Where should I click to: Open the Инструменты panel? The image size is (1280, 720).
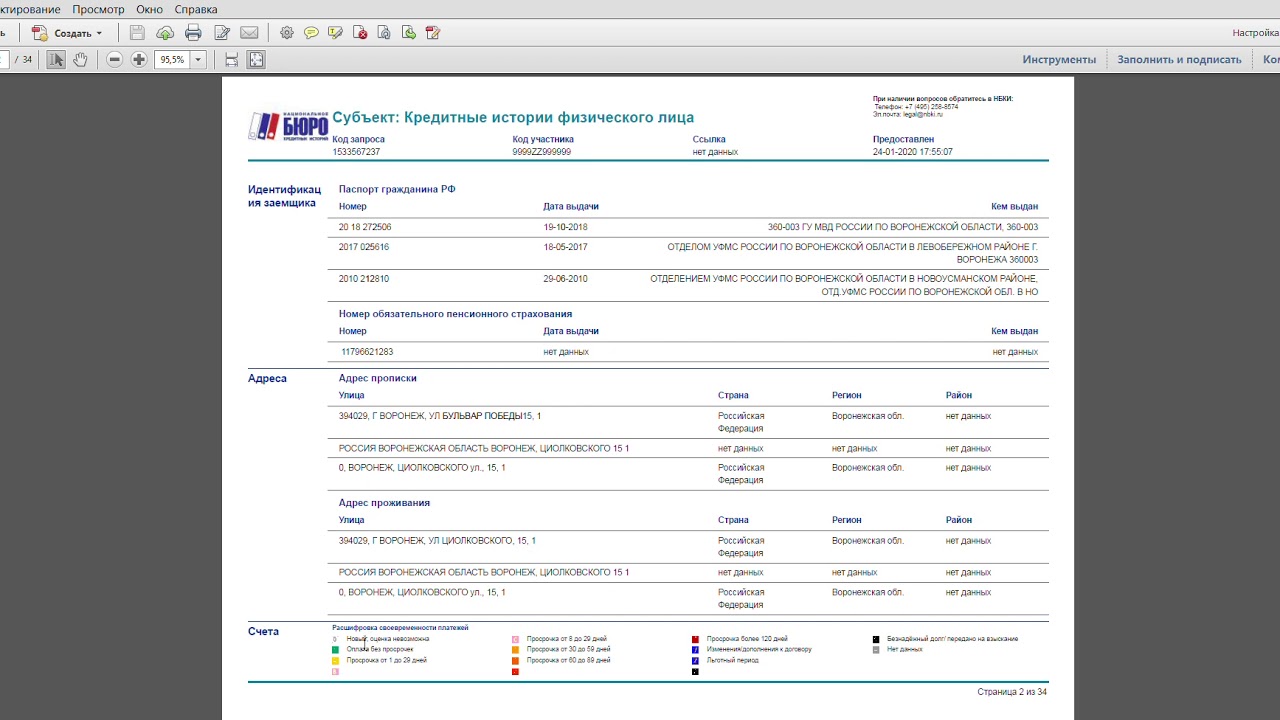pyautogui.click(x=1059, y=60)
